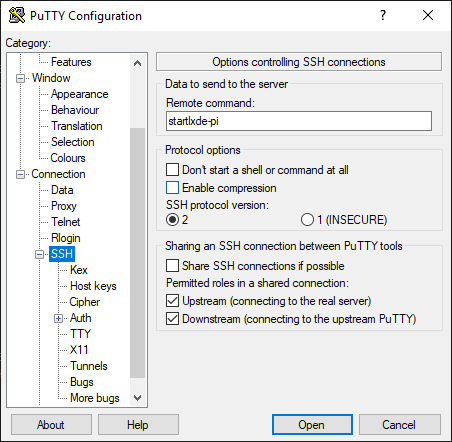Open the More bugs category
452x442 pixels.
pos(95,398)
